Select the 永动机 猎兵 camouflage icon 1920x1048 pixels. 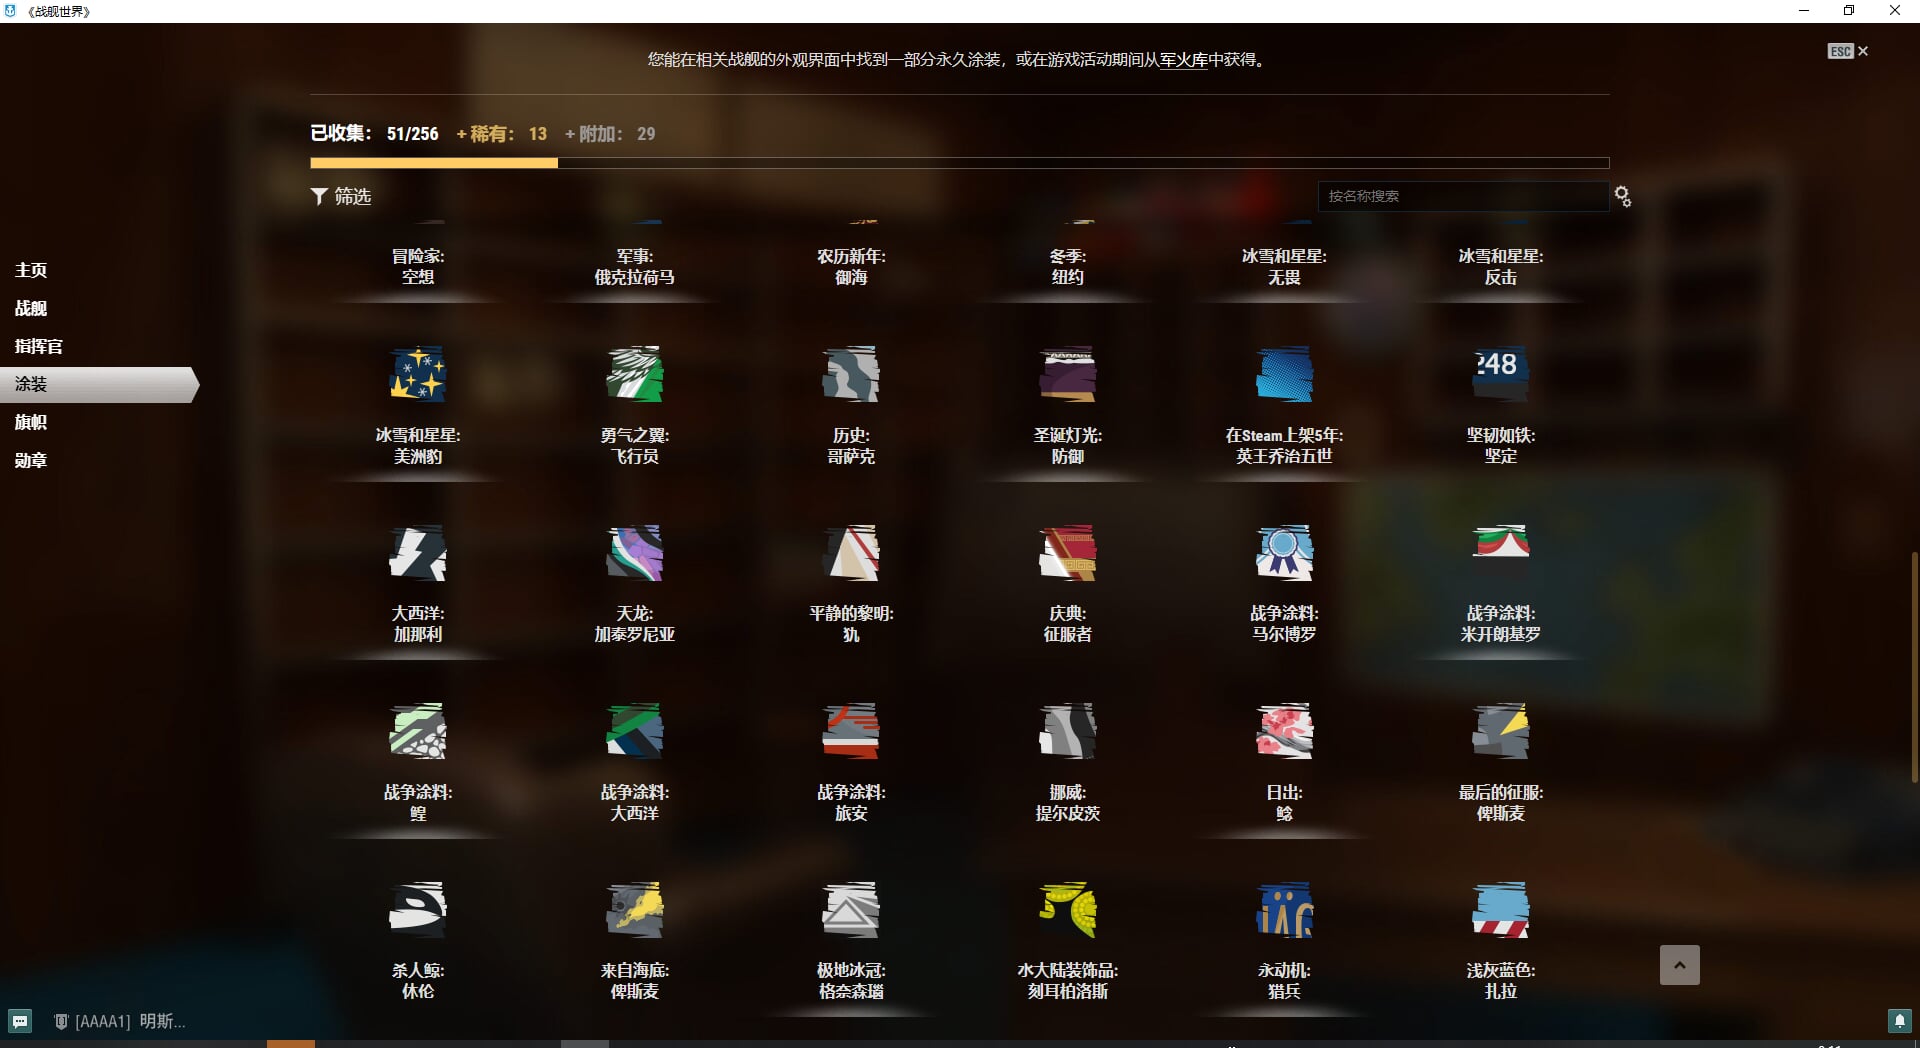click(x=1284, y=909)
